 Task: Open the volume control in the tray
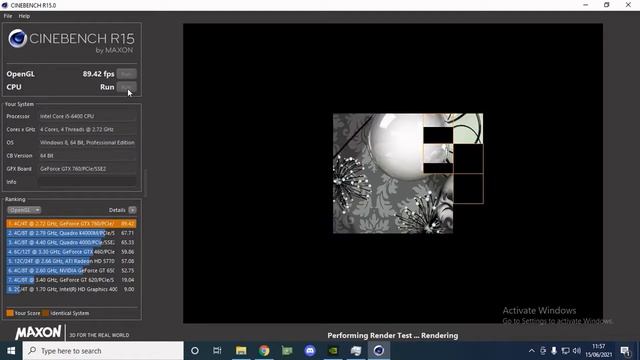(577, 351)
